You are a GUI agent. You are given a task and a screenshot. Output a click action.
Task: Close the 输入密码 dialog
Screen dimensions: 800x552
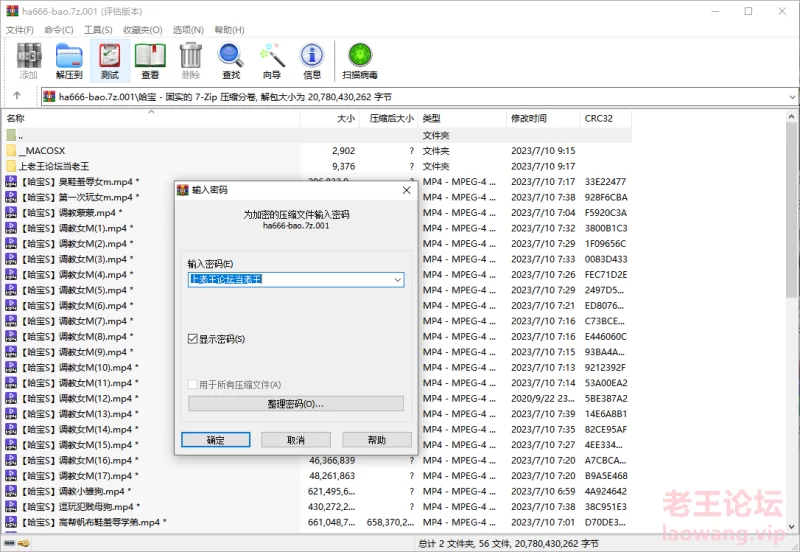[x=407, y=190]
